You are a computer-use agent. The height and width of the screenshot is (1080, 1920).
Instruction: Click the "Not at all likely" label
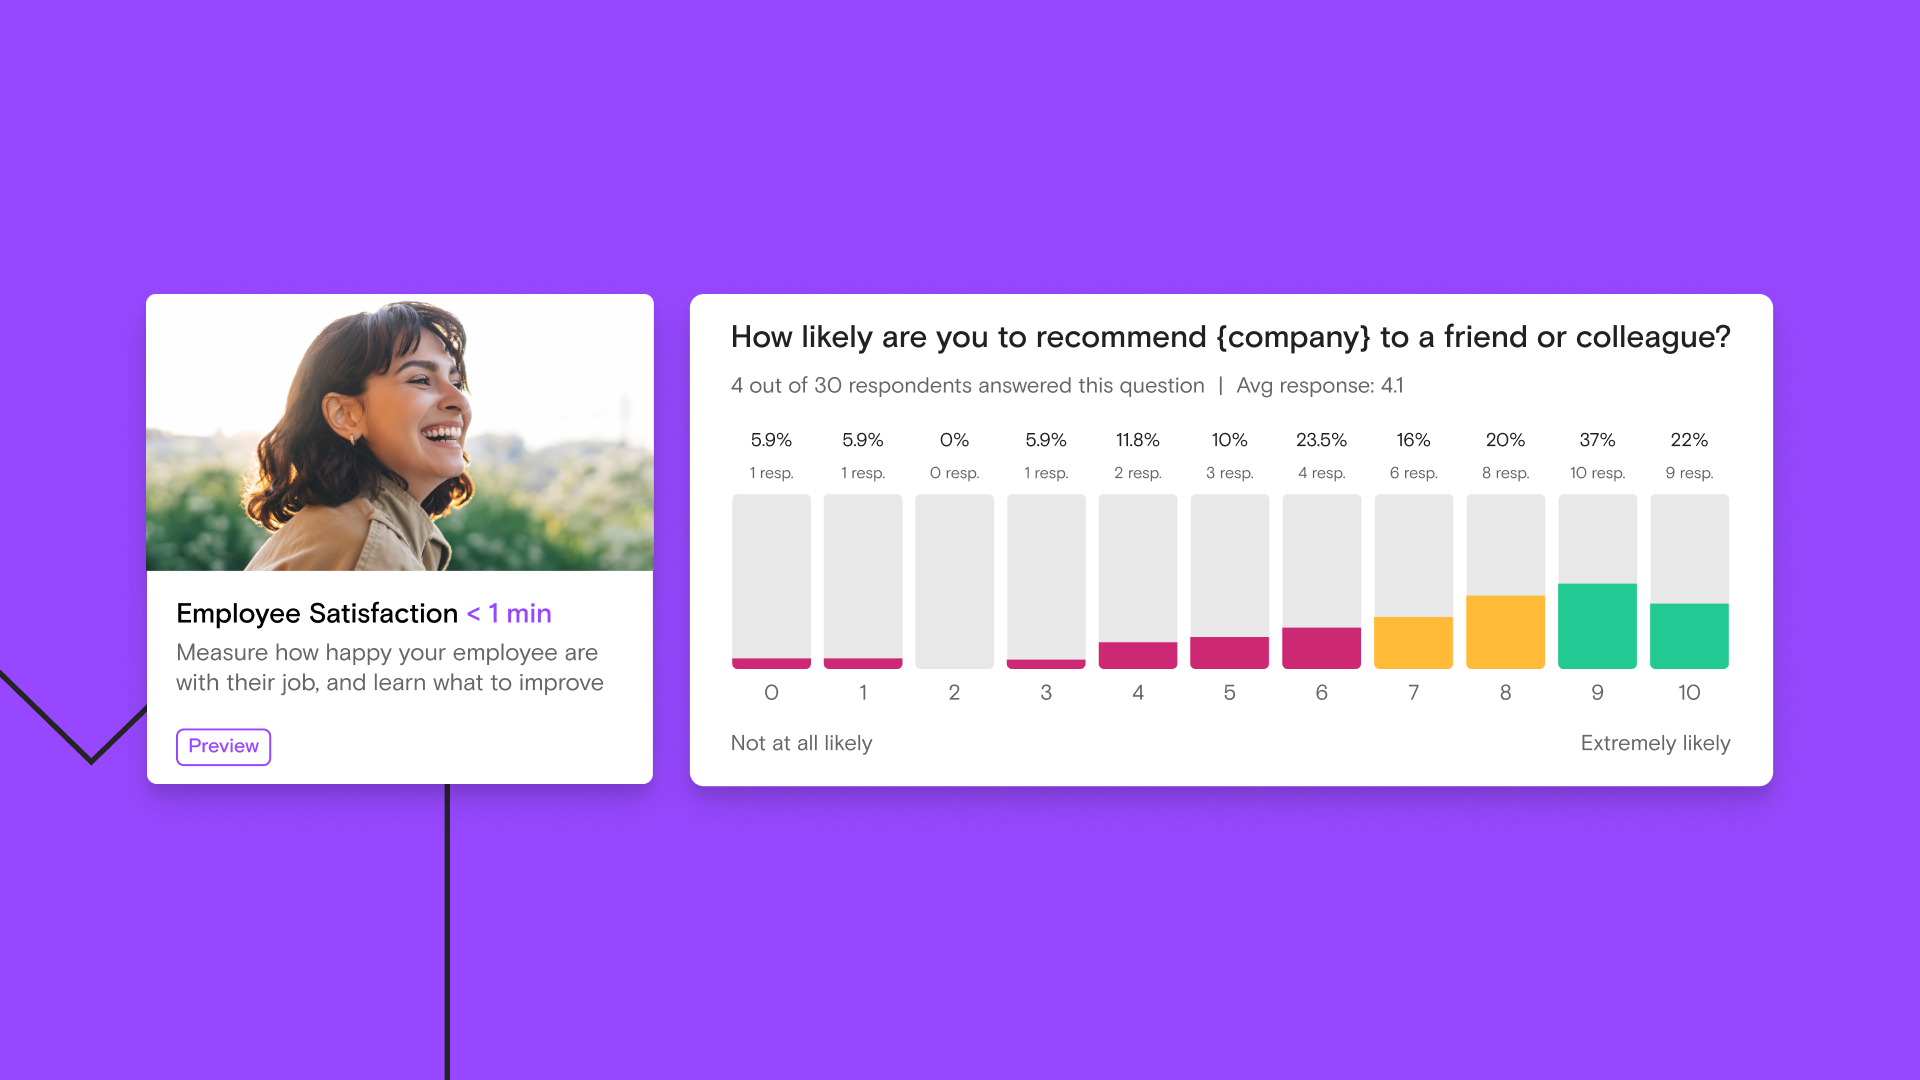coord(801,743)
